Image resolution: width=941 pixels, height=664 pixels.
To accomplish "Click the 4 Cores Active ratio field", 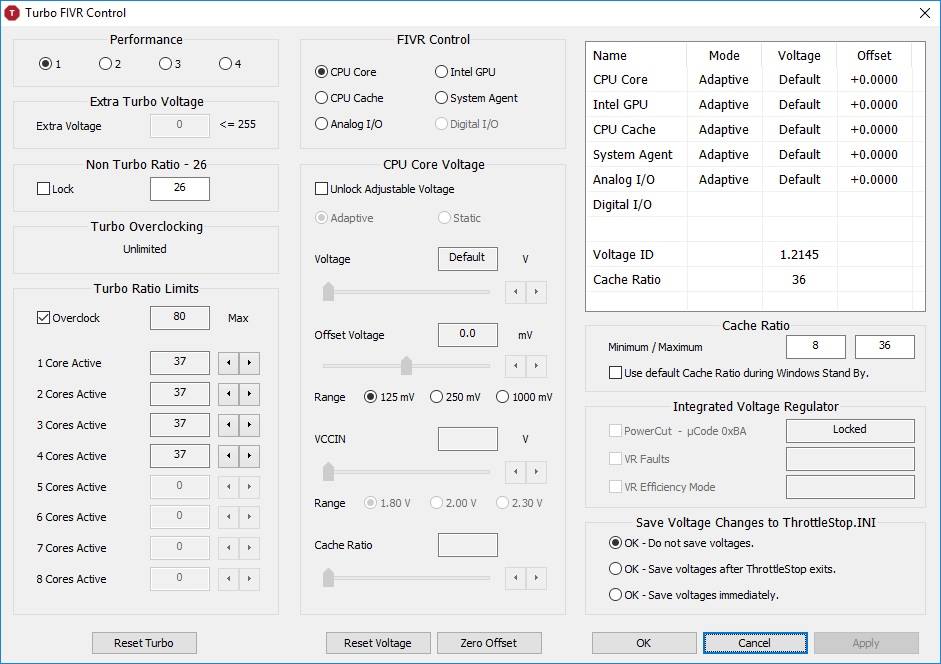I will pos(179,456).
